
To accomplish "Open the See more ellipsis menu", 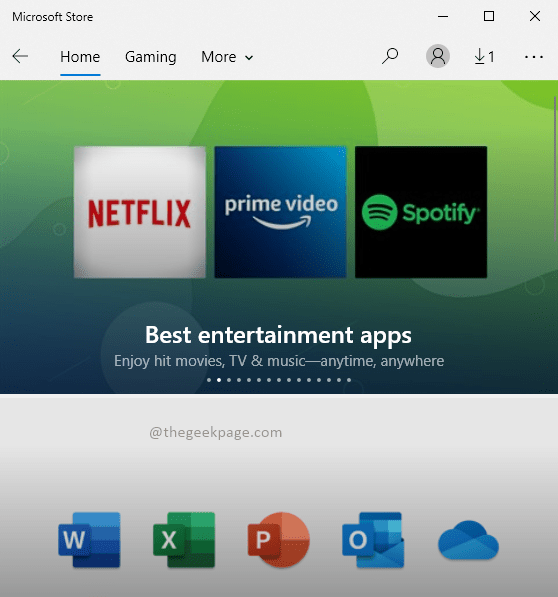I will tap(534, 57).
